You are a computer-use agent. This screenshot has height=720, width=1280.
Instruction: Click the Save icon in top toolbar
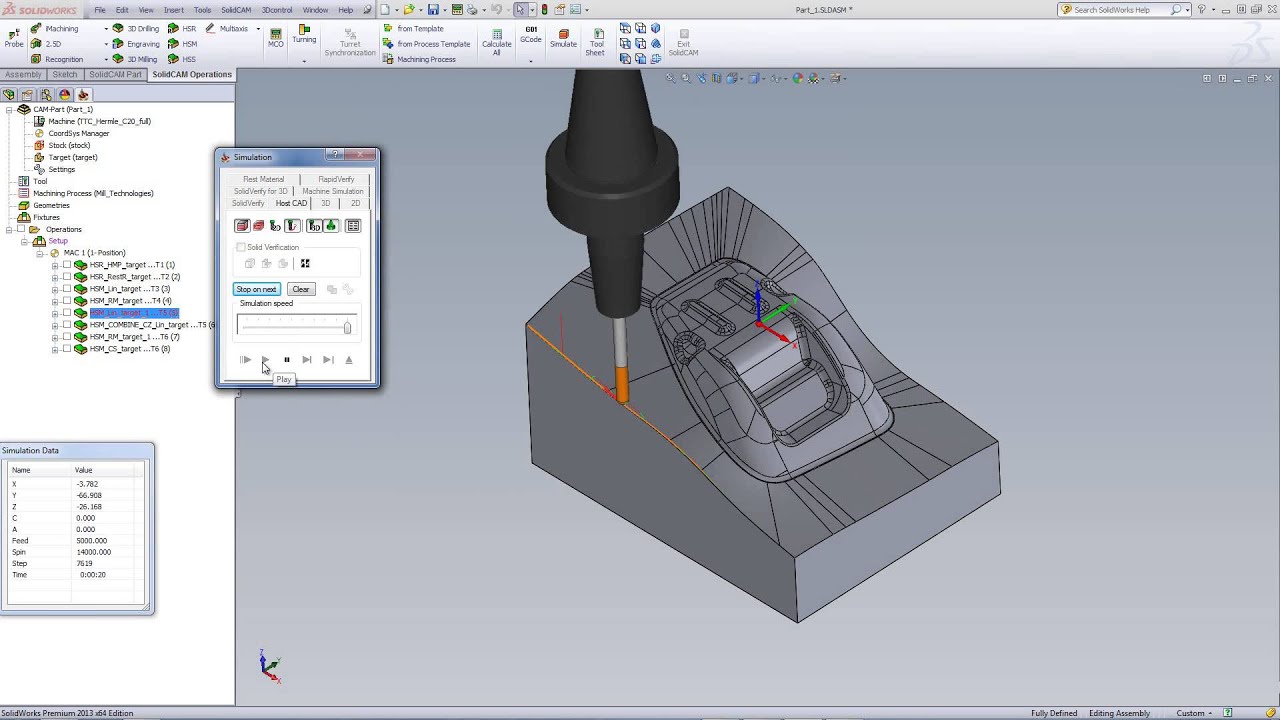tap(433, 10)
